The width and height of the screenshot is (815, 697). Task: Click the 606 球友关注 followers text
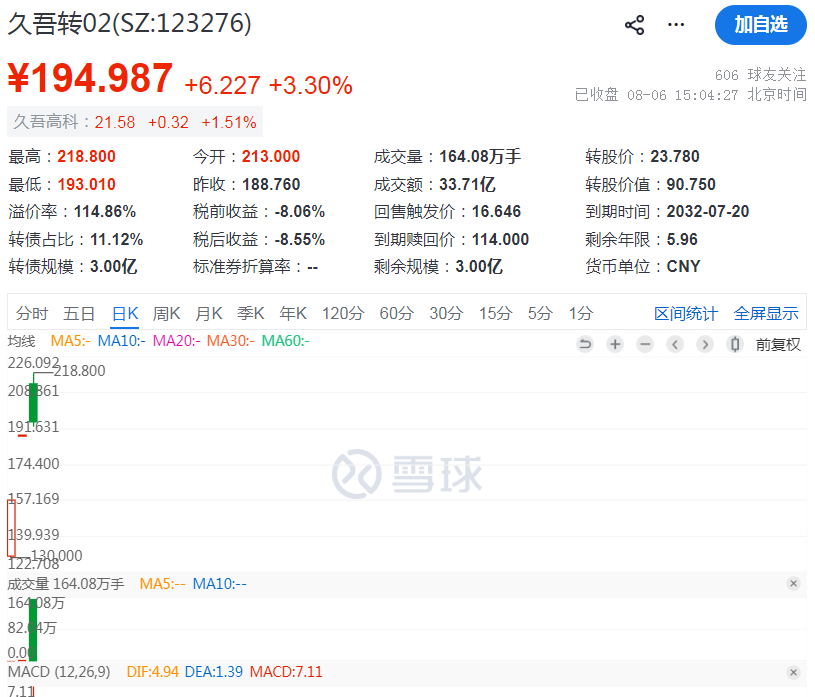pyautogui.click(x=760, y=75)
